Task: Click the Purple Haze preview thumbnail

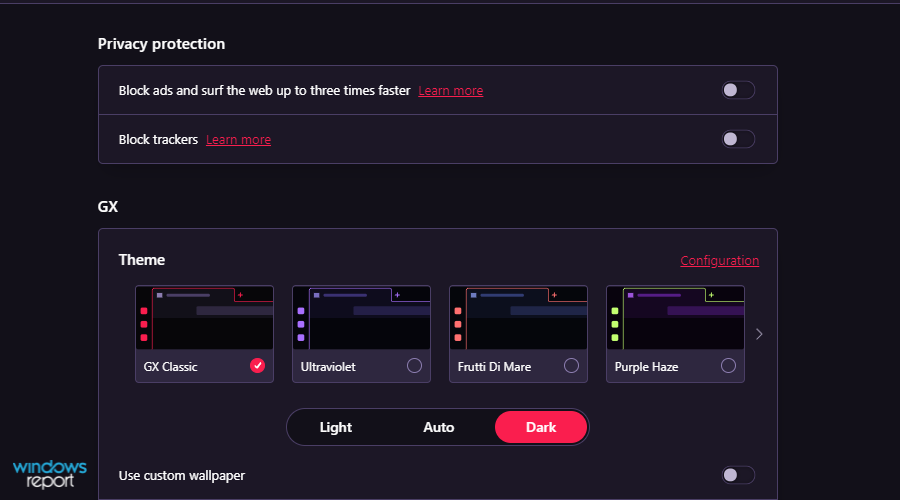Action: pos(676,317)
